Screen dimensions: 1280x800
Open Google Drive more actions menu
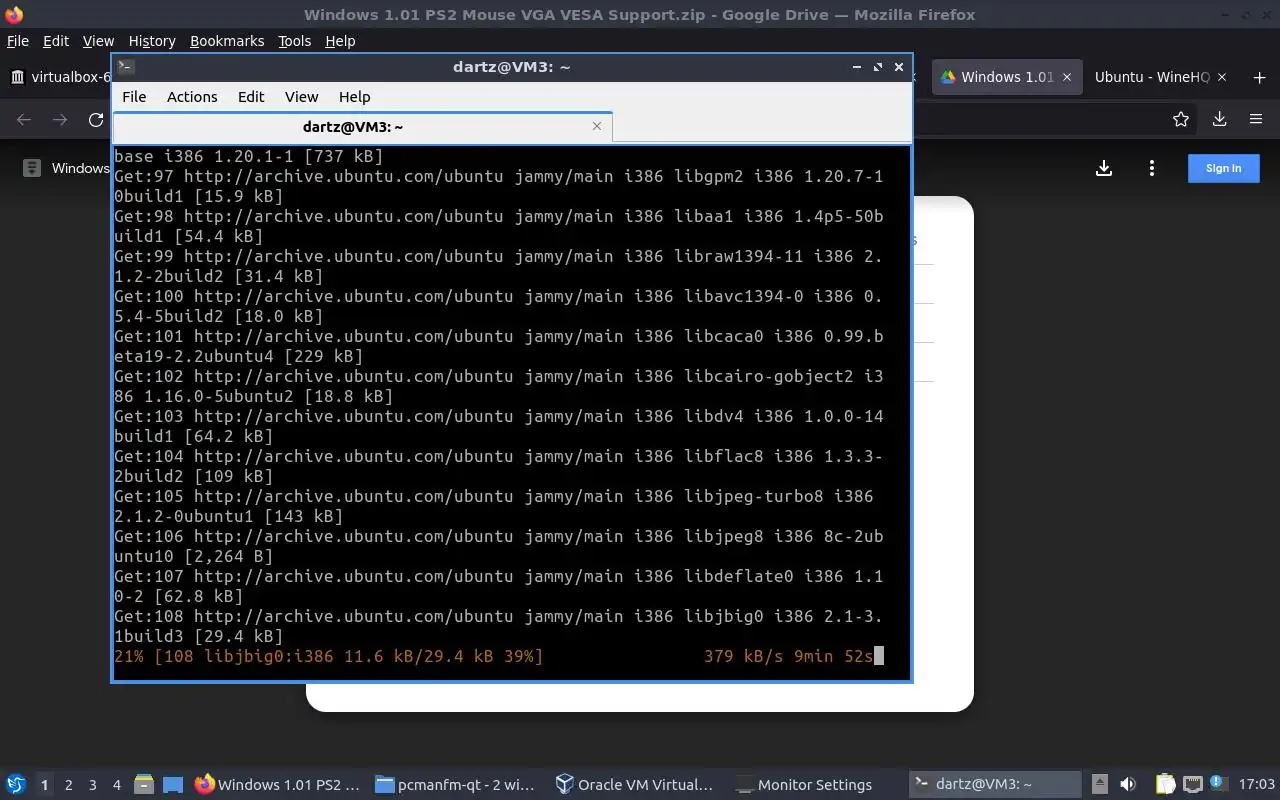1152,168
